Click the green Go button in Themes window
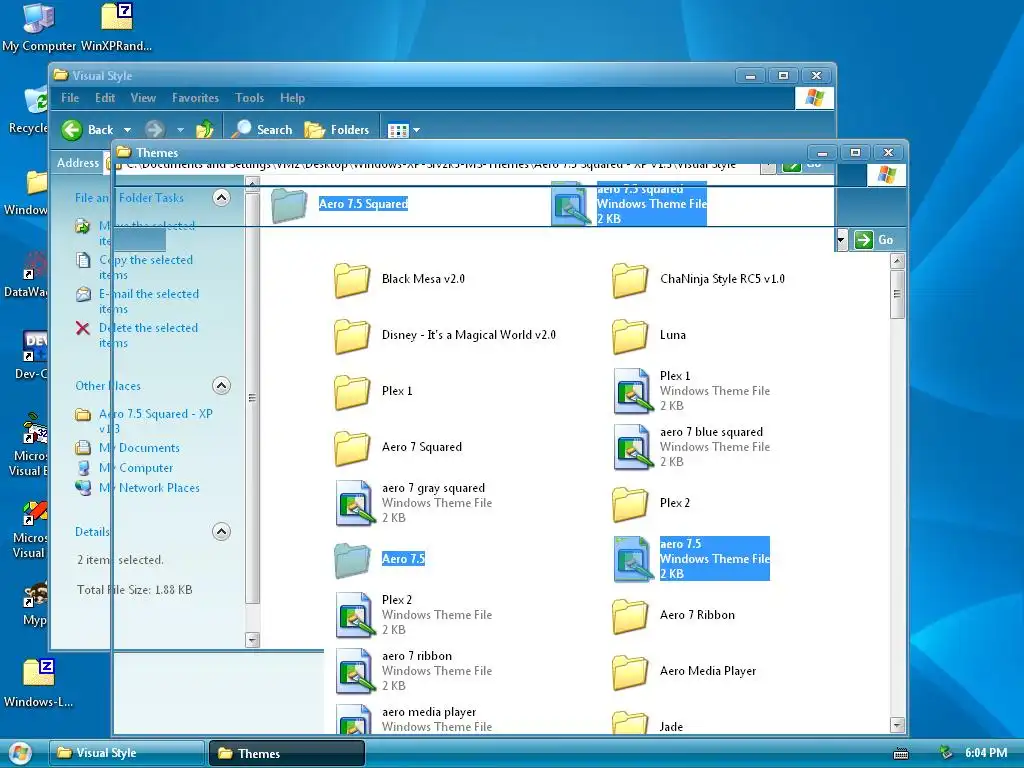This screenshot has height=768, width=1024. [873, 240]
